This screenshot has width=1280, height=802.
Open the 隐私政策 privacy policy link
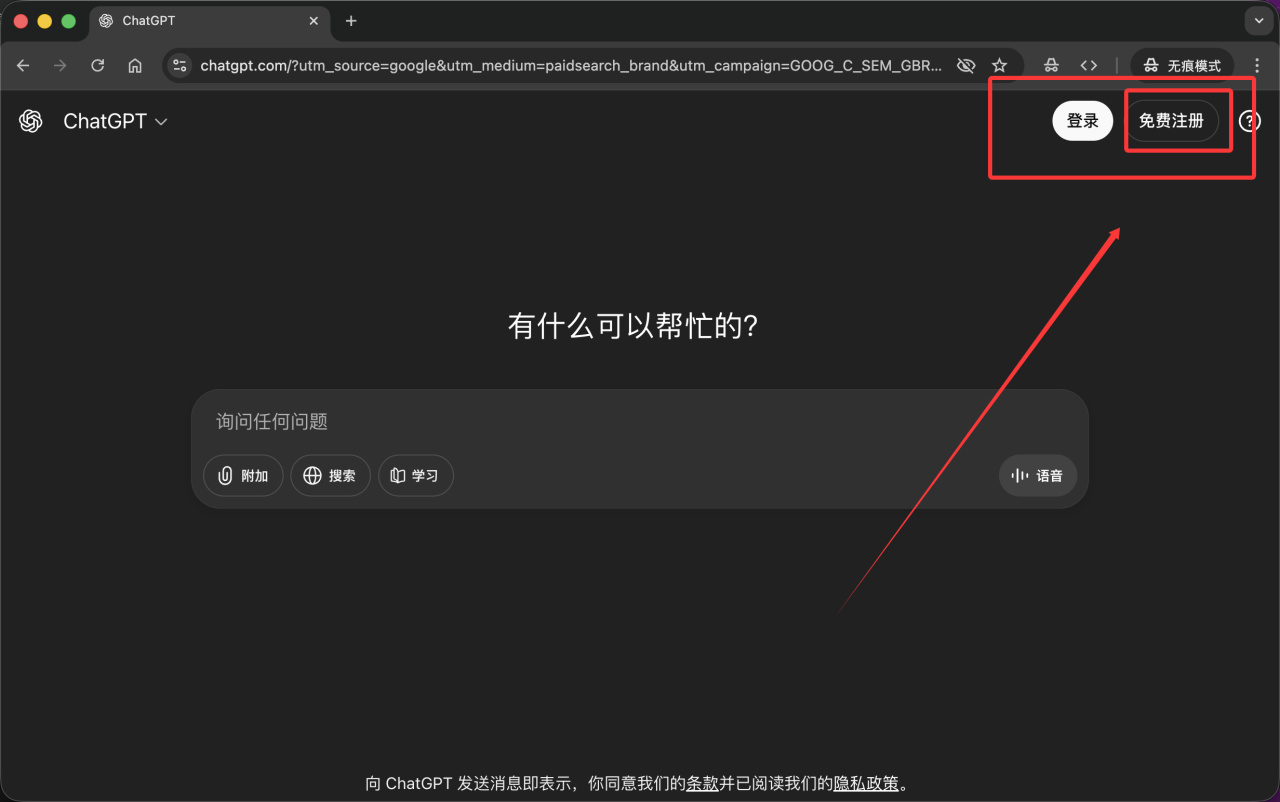[866, 783]
